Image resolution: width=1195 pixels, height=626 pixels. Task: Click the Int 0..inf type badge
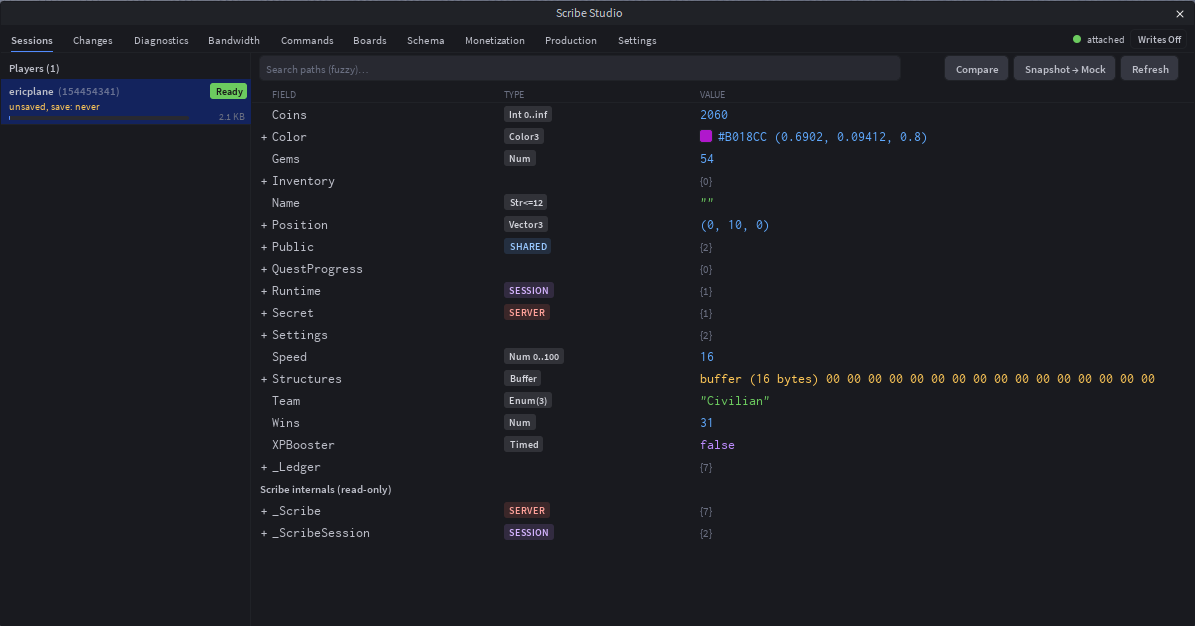[x=527, y=114]
